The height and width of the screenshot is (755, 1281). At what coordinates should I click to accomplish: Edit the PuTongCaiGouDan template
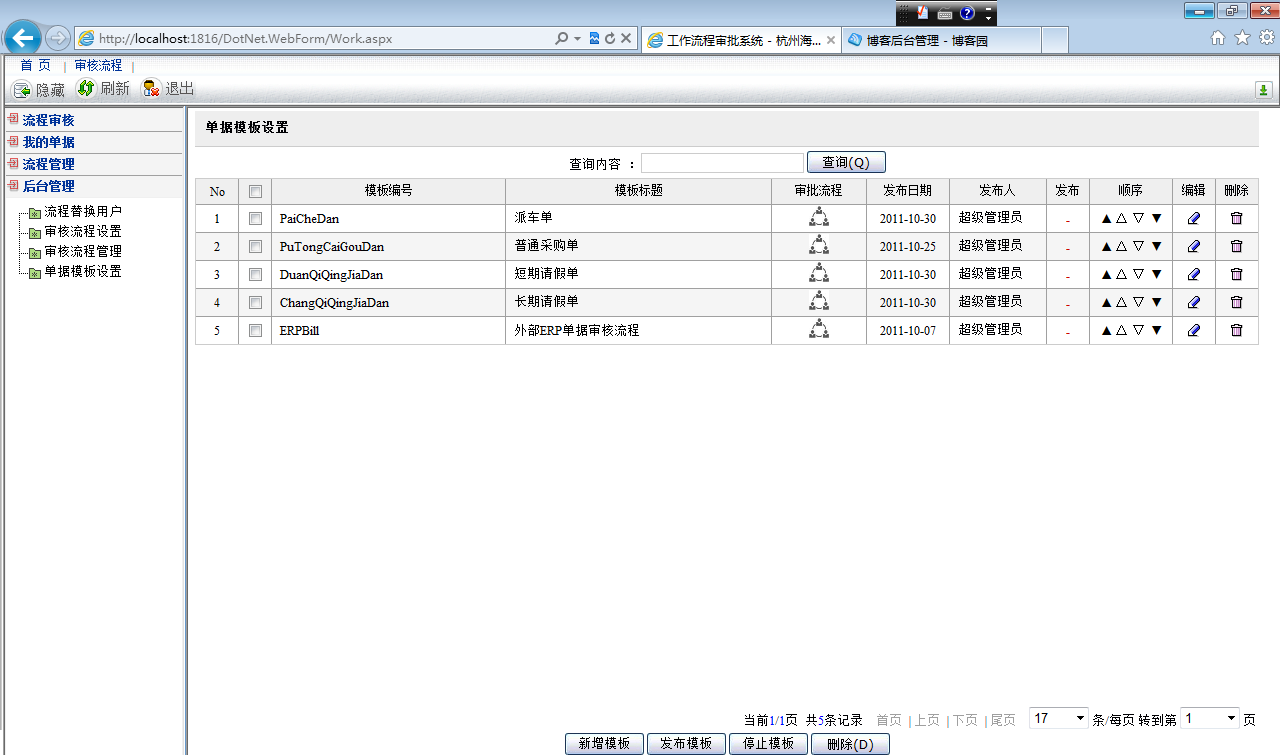pos(1193,246)
